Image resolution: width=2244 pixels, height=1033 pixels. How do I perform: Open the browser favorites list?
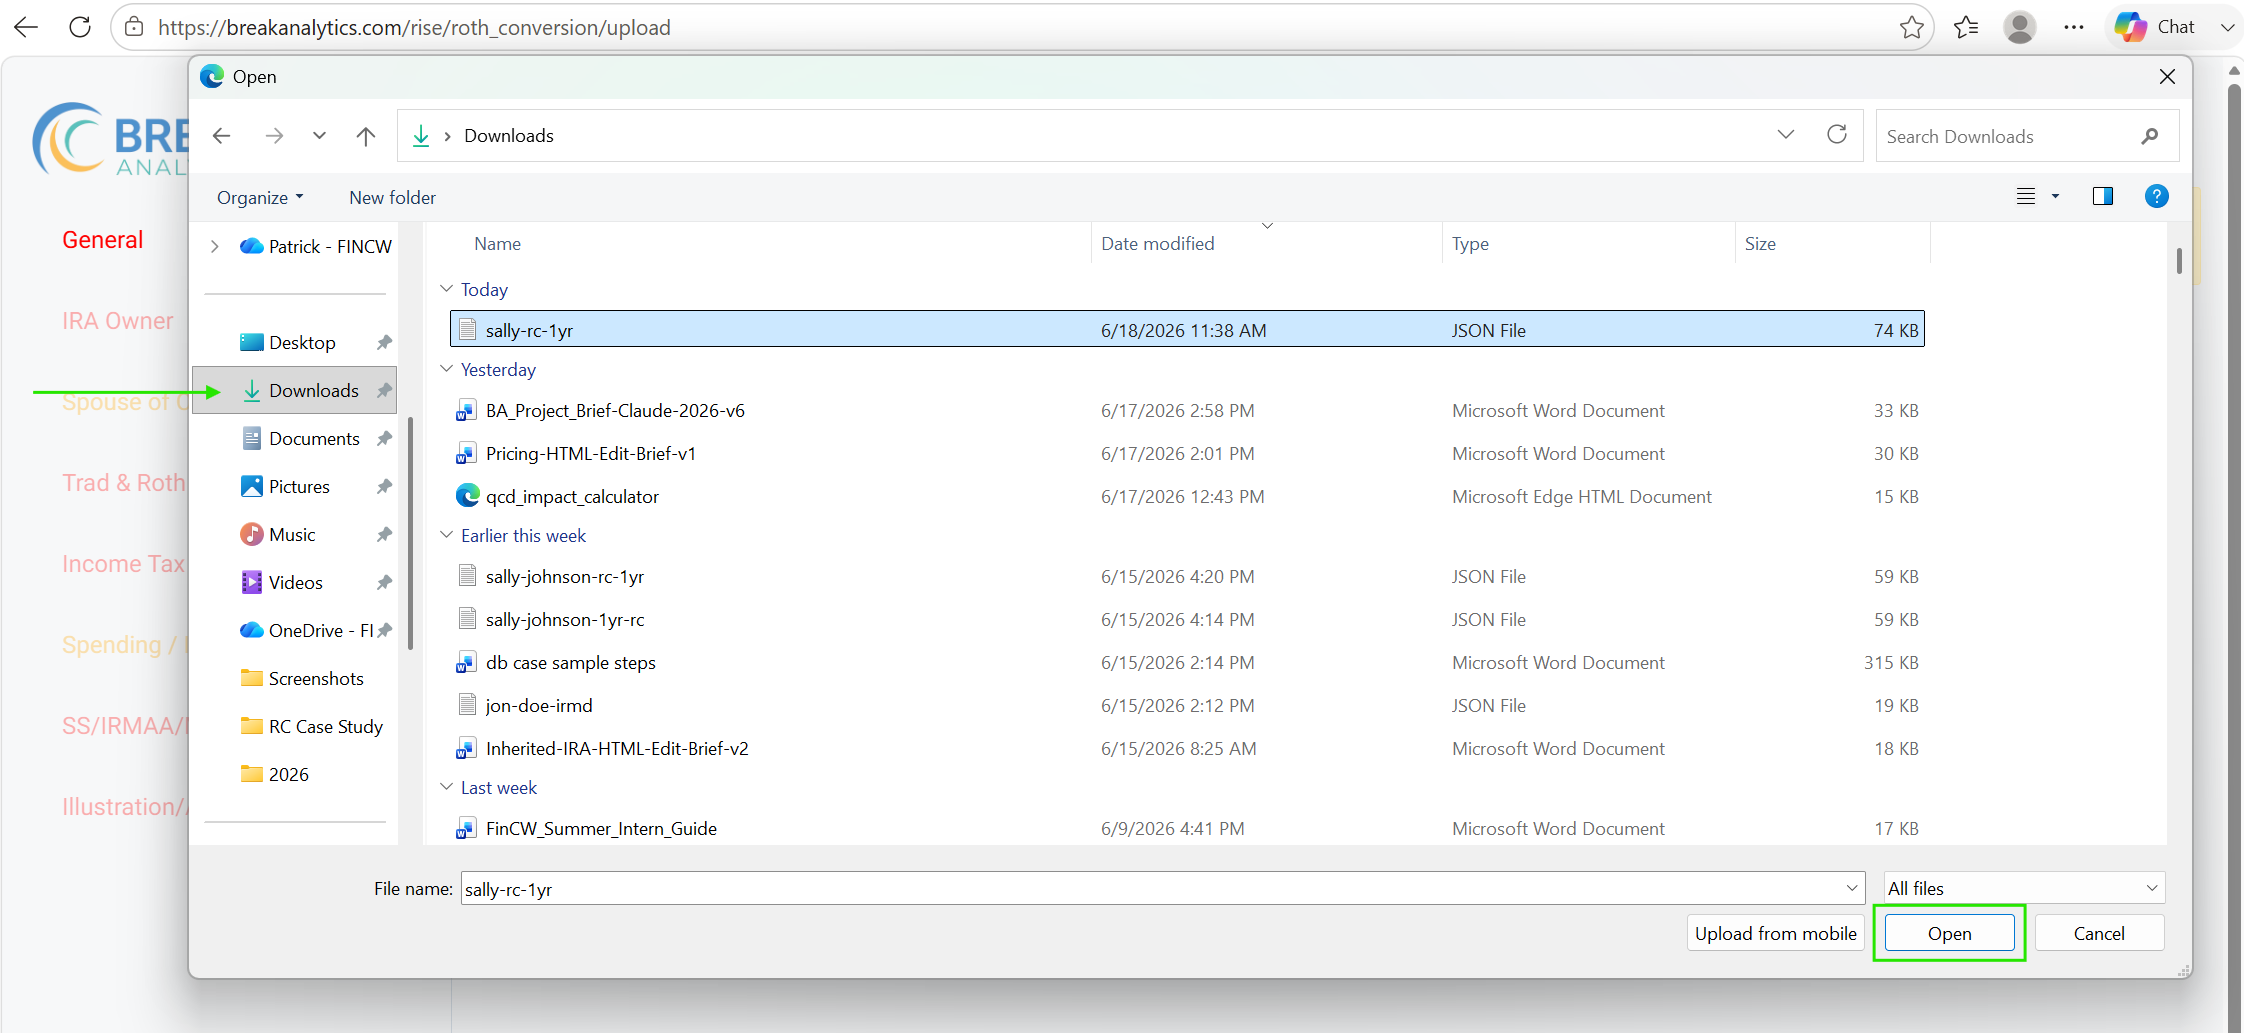[1966, 27]
